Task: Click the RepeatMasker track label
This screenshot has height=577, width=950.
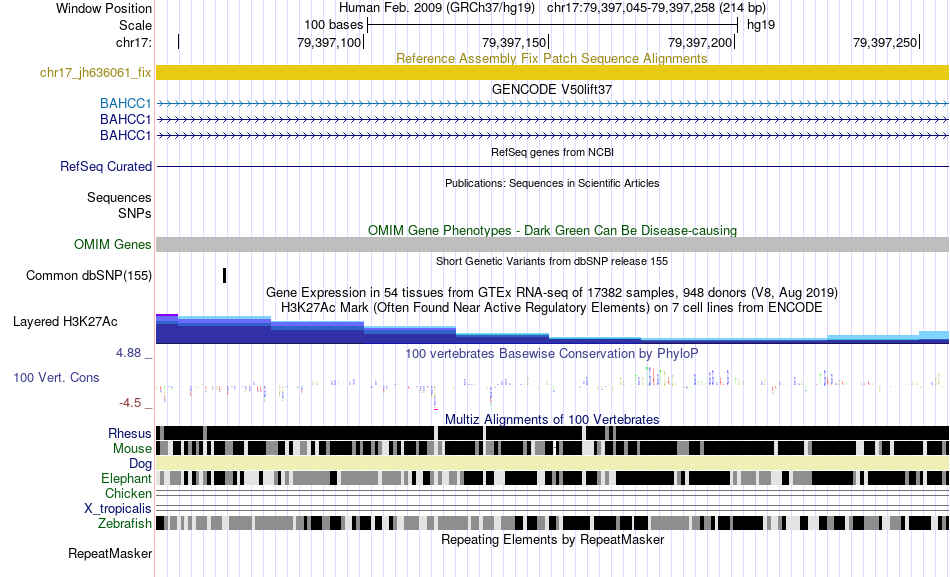Action: coord(110,553)
